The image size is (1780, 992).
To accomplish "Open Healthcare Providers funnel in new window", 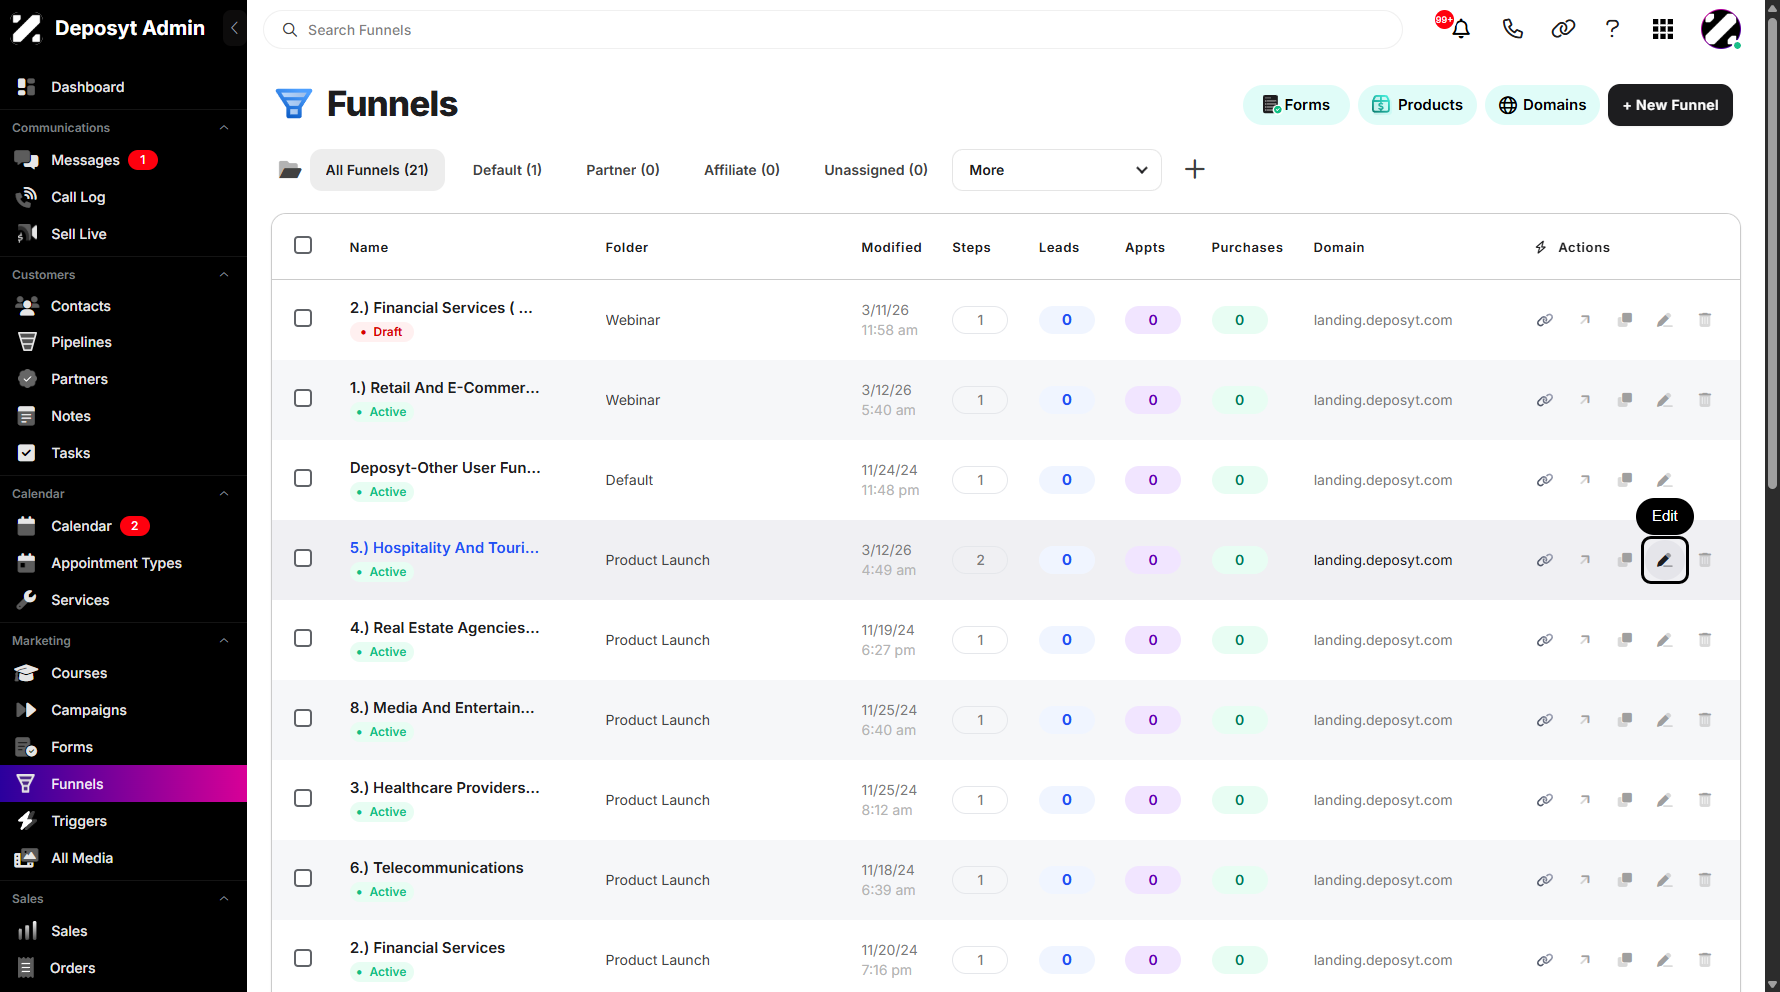I will [x=1585, y=800].
